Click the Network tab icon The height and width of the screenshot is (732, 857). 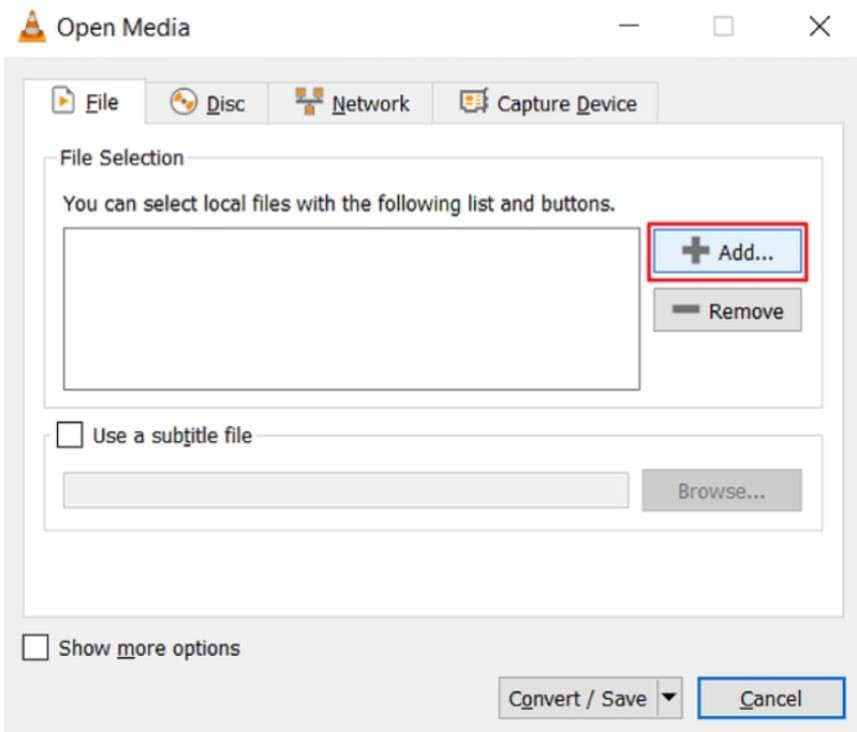(x=309, y=101)
